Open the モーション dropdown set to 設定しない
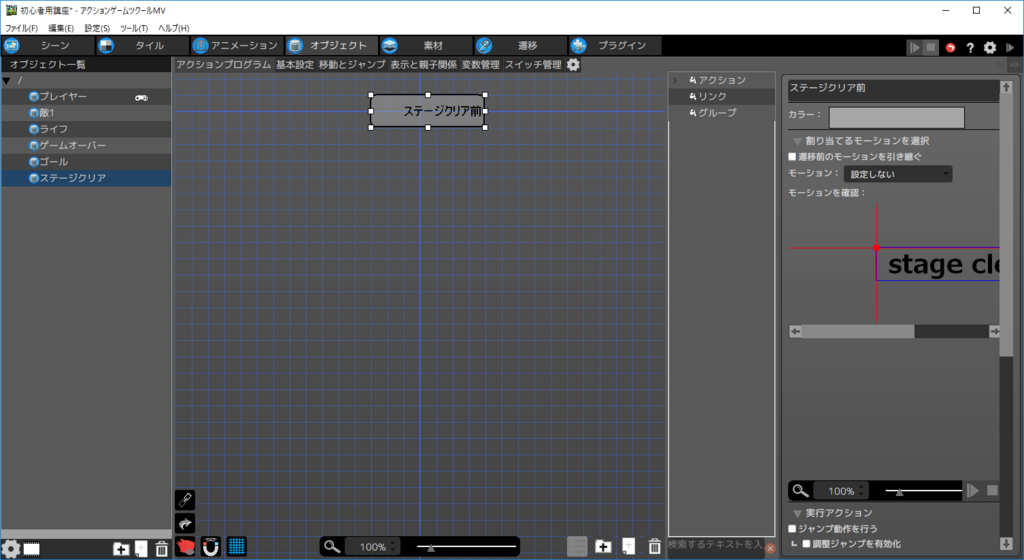The height and width of the screenshot is (560, 1024). click(898, 174)
